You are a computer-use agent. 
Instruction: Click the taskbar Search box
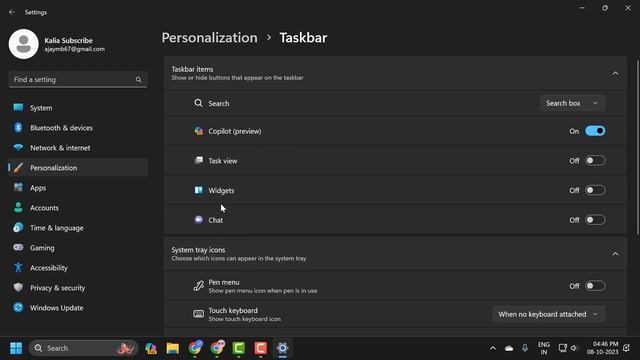pos(84,348)
